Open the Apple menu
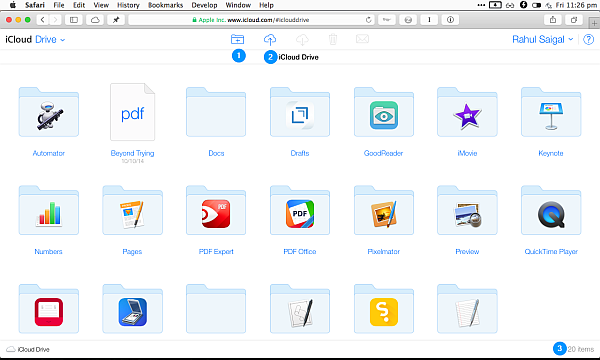 coord(13,5)
